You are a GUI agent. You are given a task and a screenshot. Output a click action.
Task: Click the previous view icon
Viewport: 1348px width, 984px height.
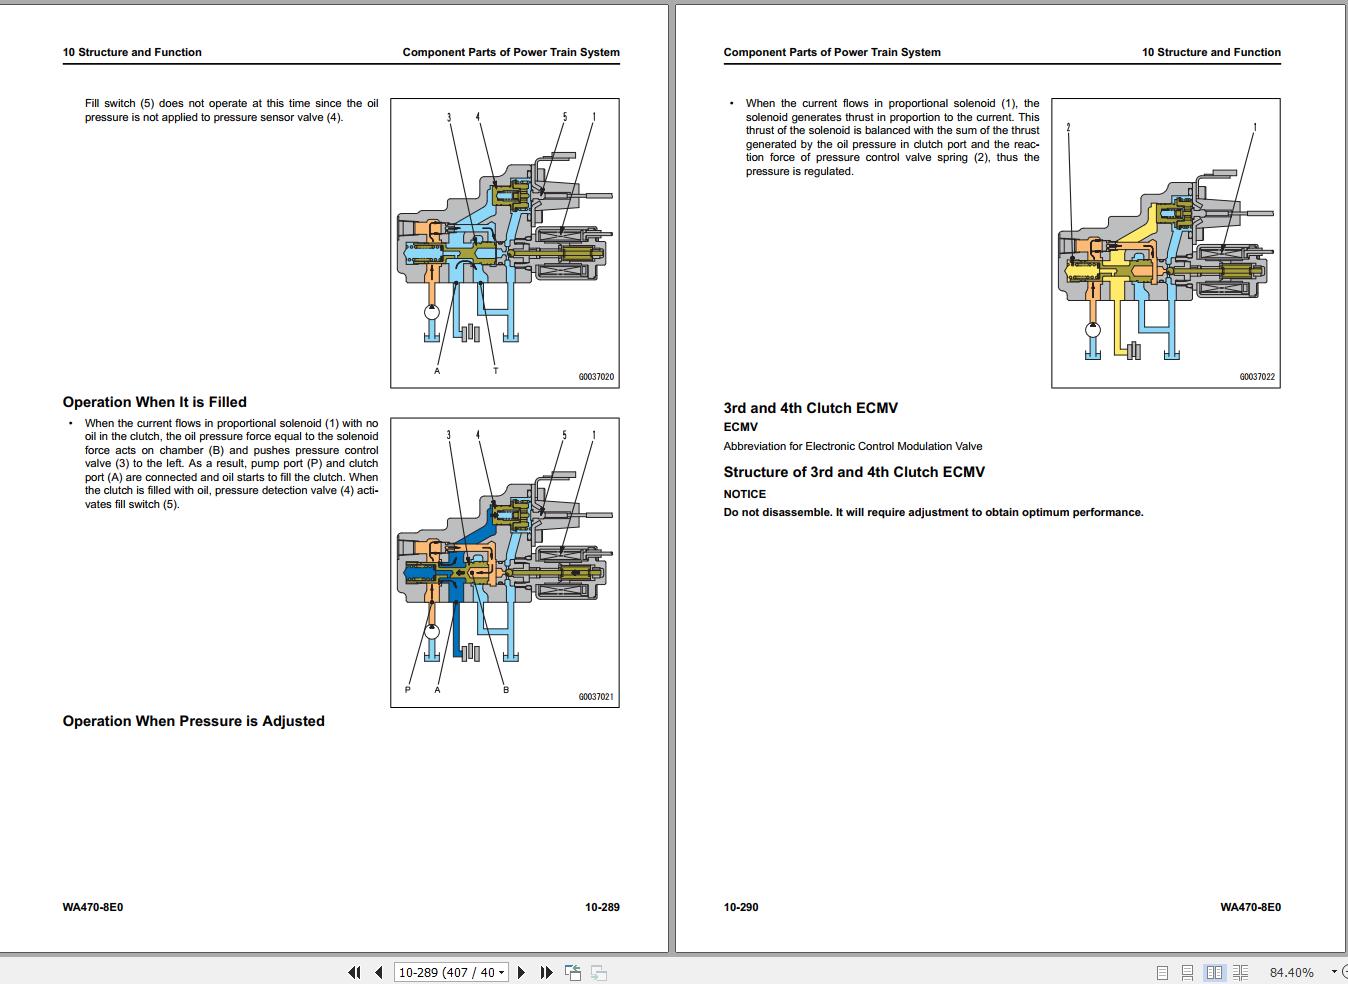573,972
